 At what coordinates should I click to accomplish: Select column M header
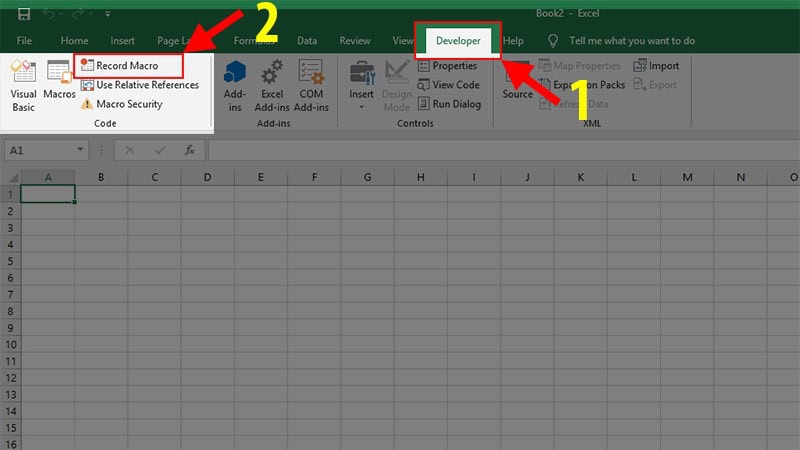click(687, 177)
